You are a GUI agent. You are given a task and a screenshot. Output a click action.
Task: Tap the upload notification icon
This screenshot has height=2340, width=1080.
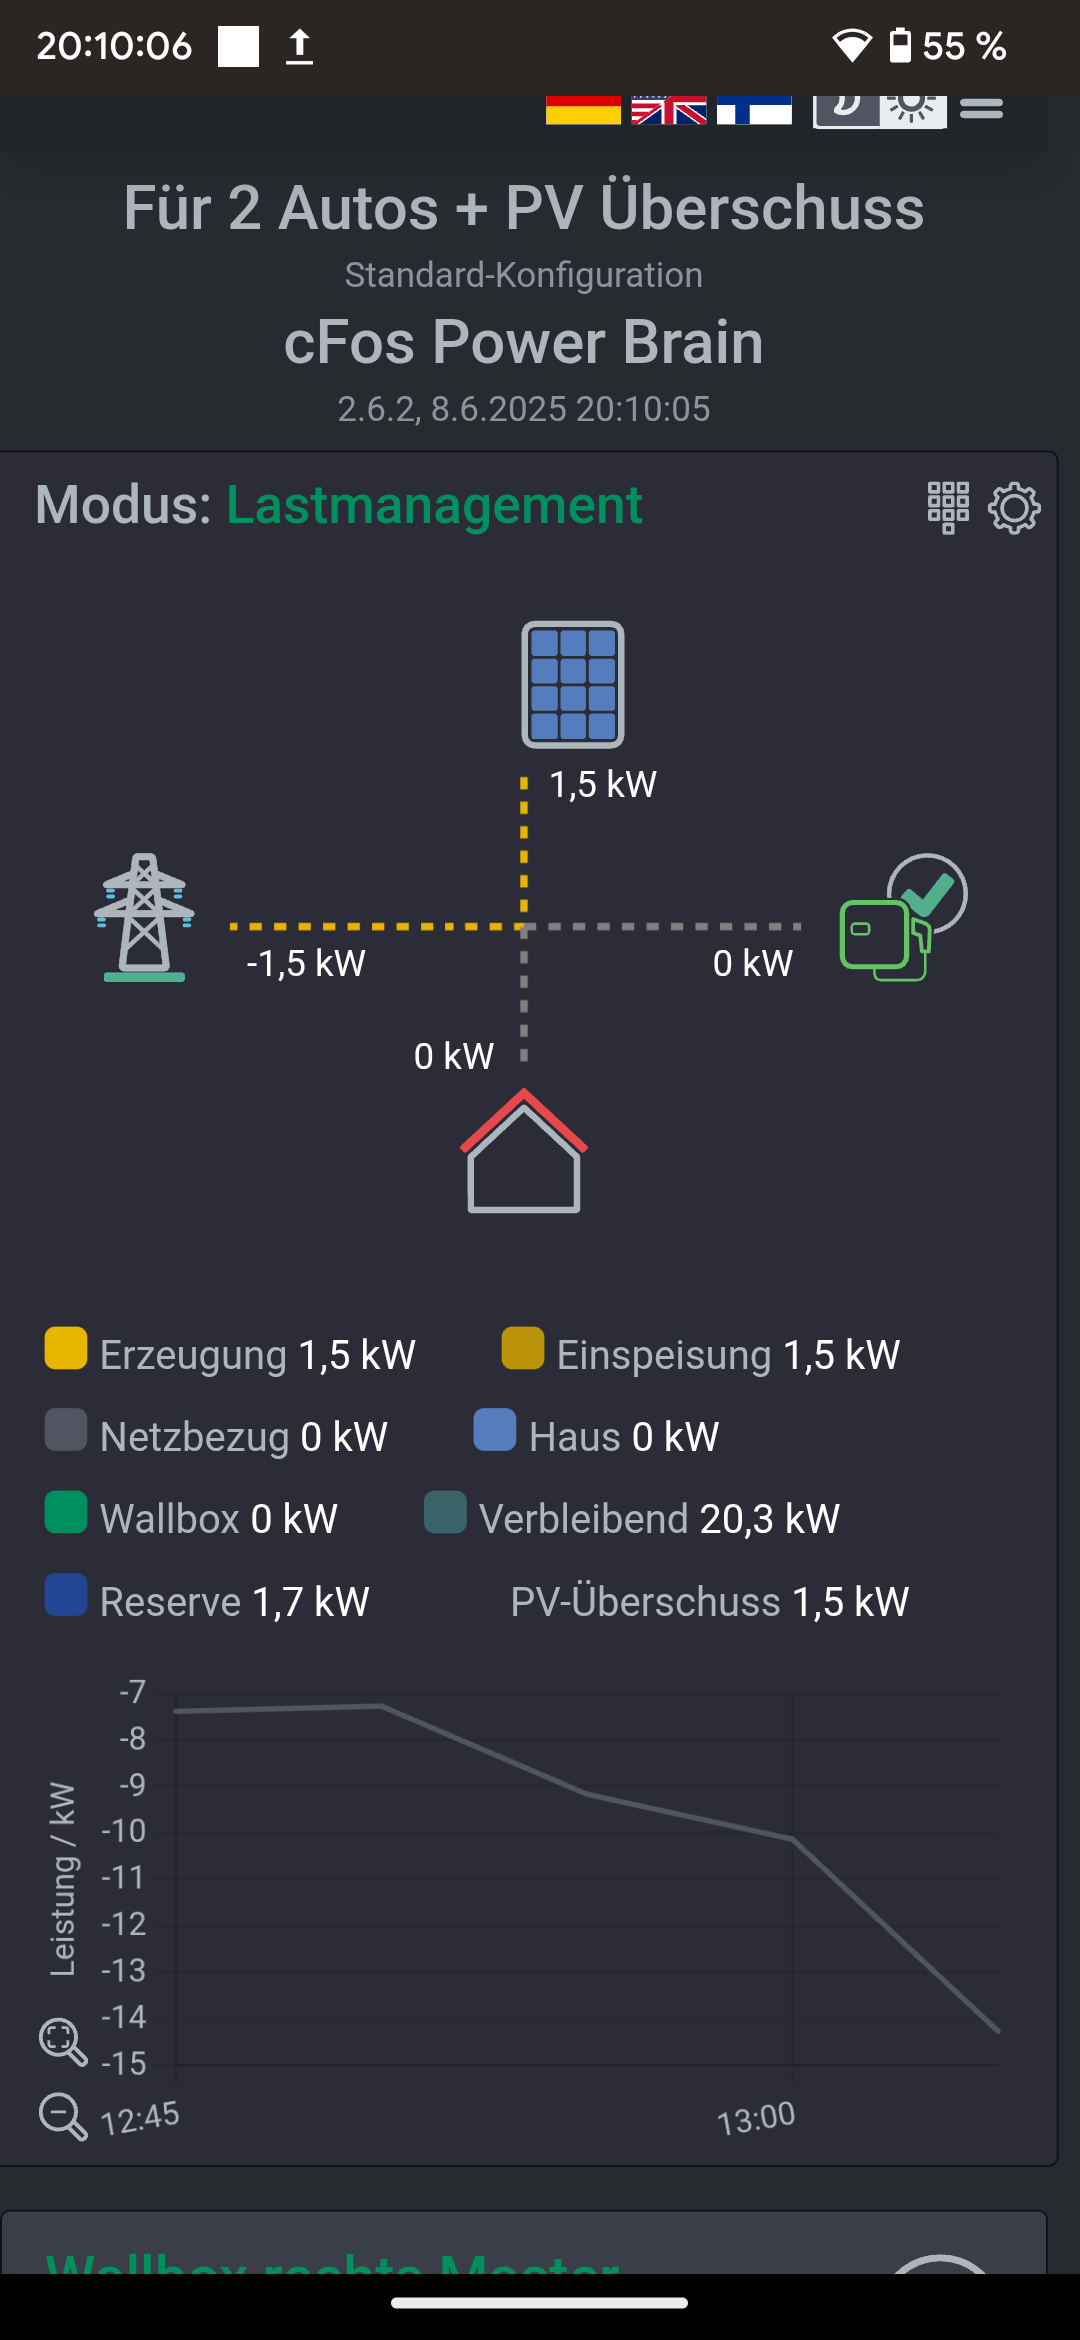click(299, 46)
